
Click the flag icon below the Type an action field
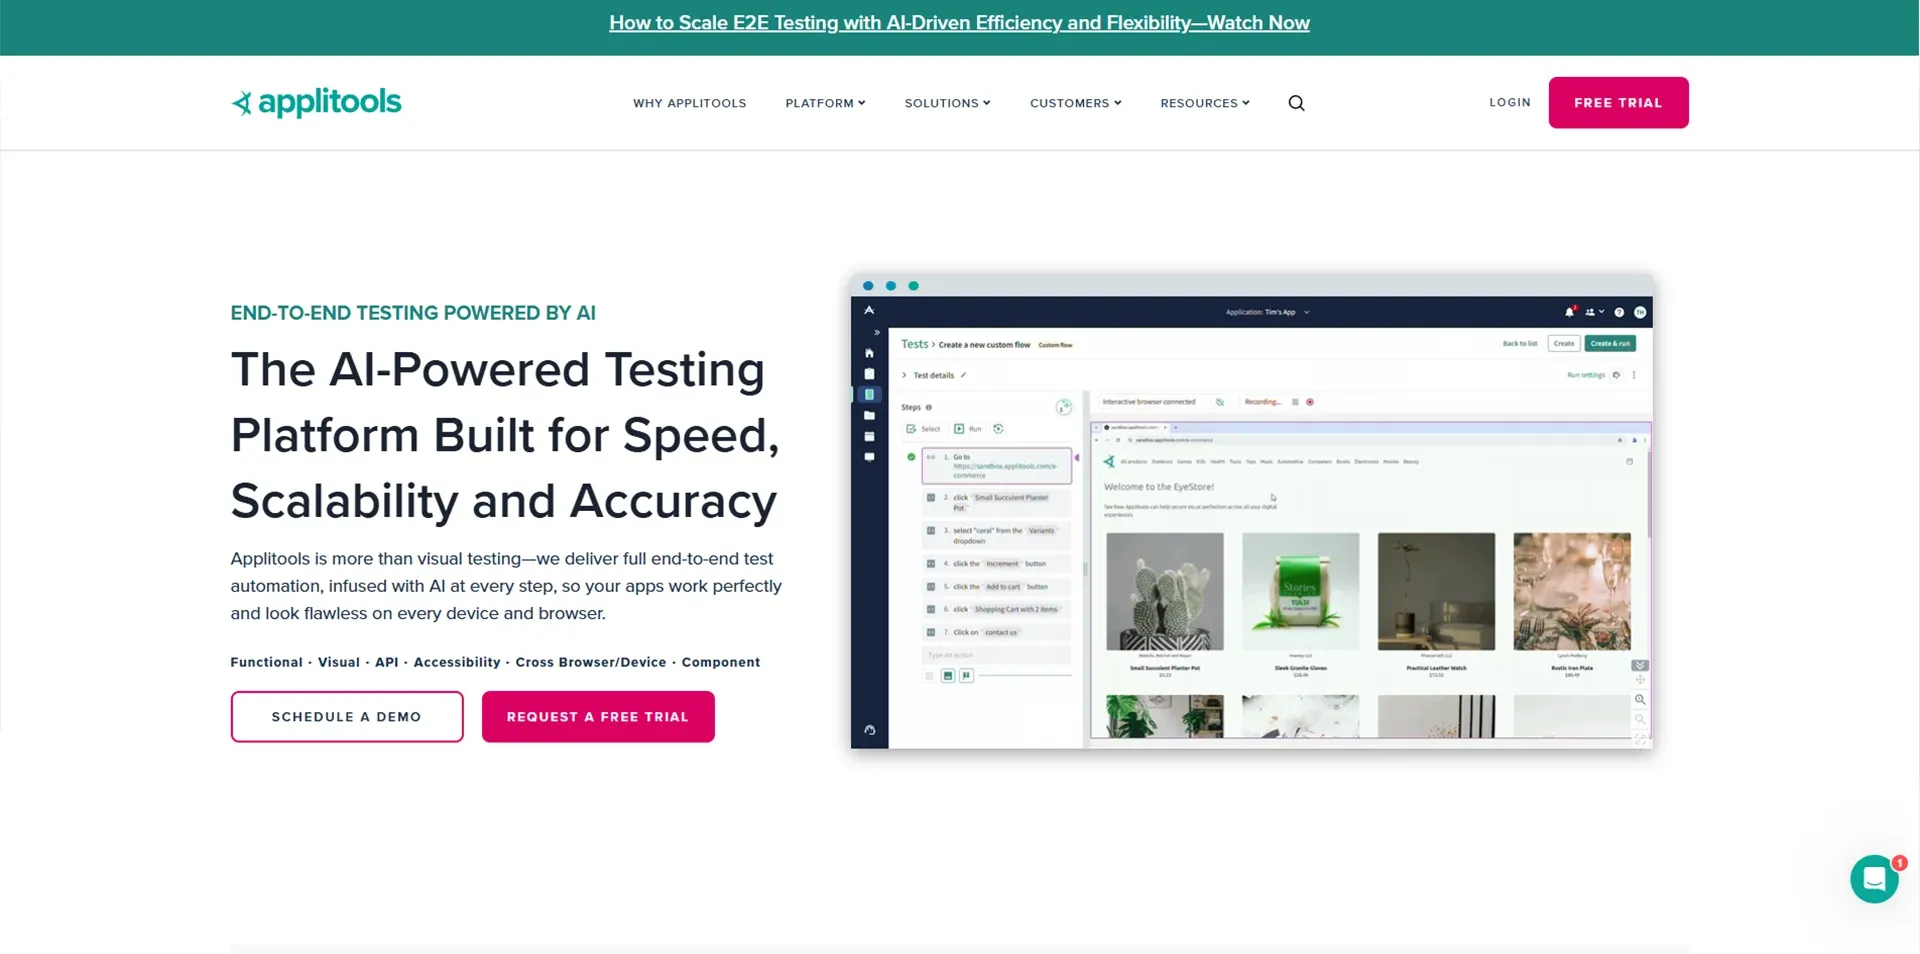coord(966,676)
